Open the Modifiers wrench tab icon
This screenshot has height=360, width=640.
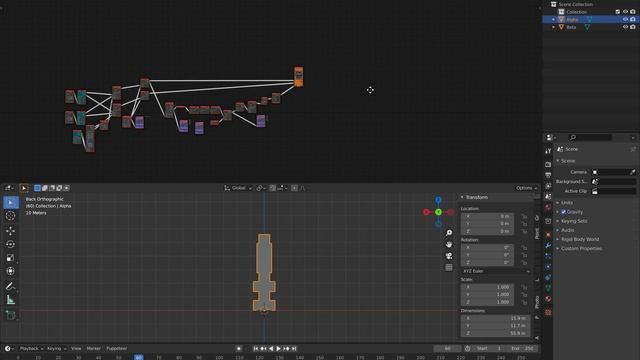pos(548,245)
